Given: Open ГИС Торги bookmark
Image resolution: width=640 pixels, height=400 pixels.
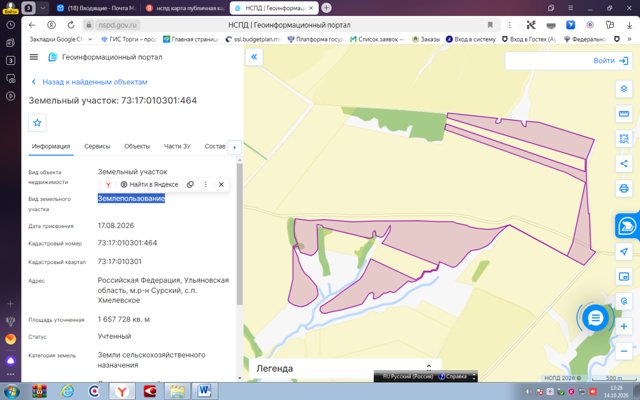Looking at the screenshot, I should coord(129,39).
